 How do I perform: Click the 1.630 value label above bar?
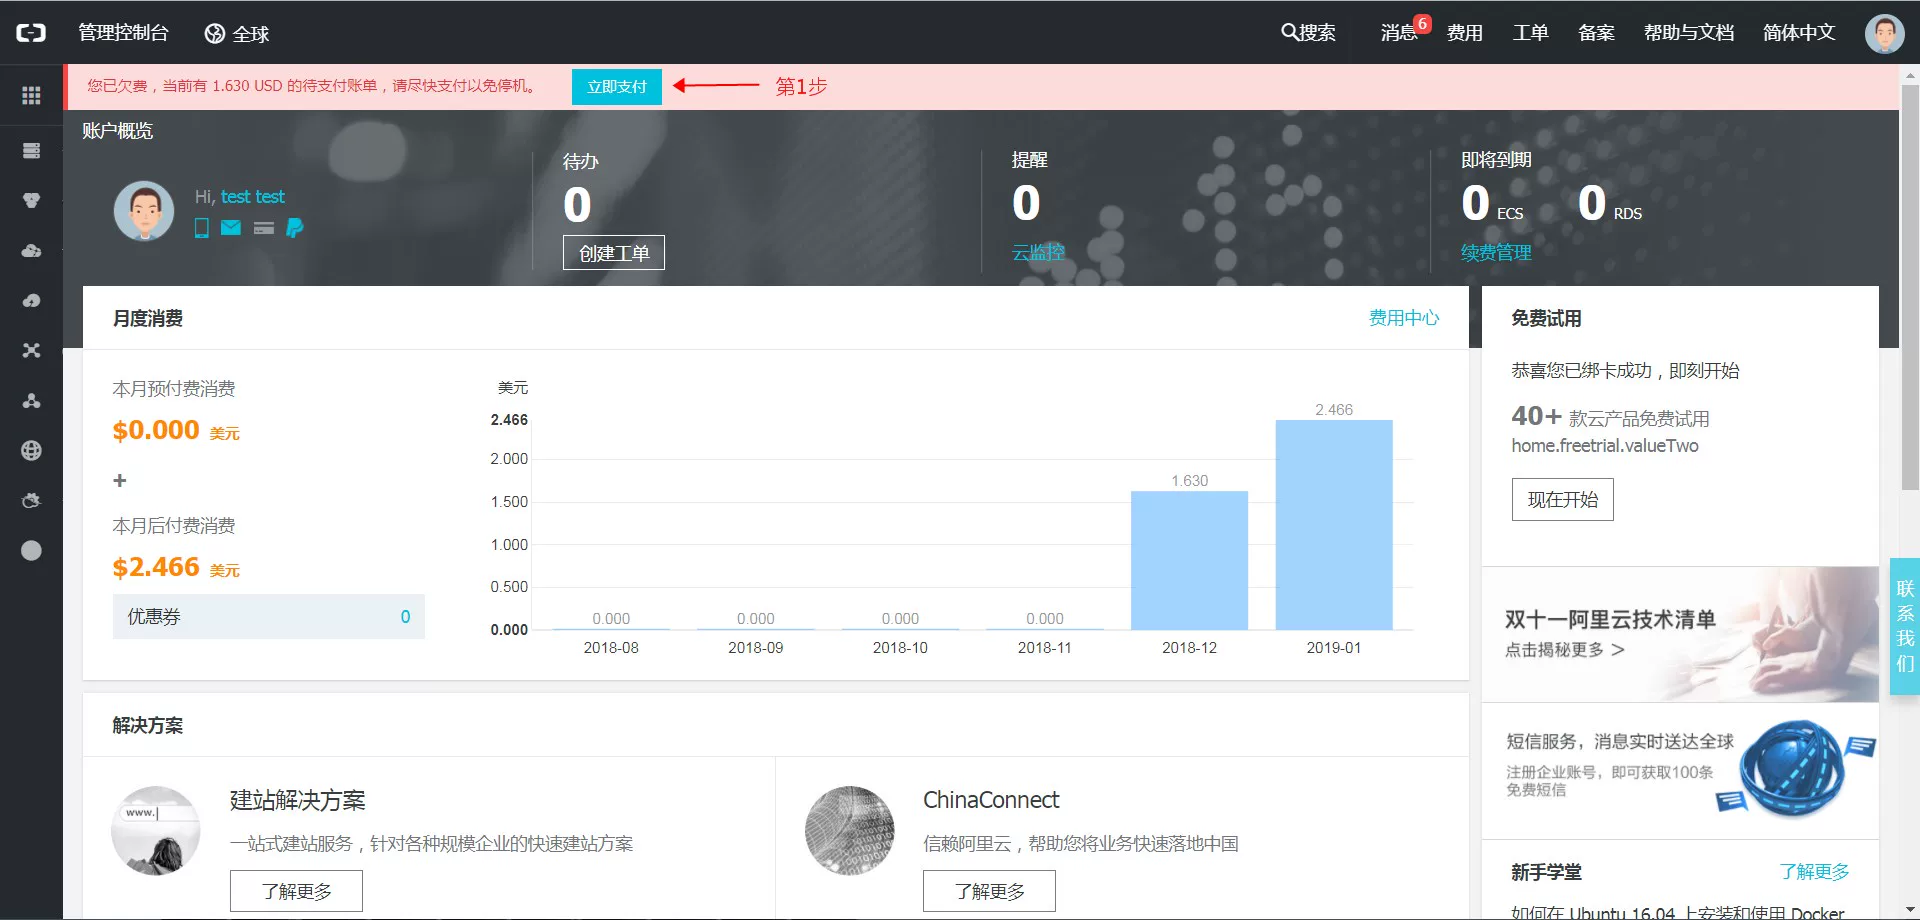1189,481
